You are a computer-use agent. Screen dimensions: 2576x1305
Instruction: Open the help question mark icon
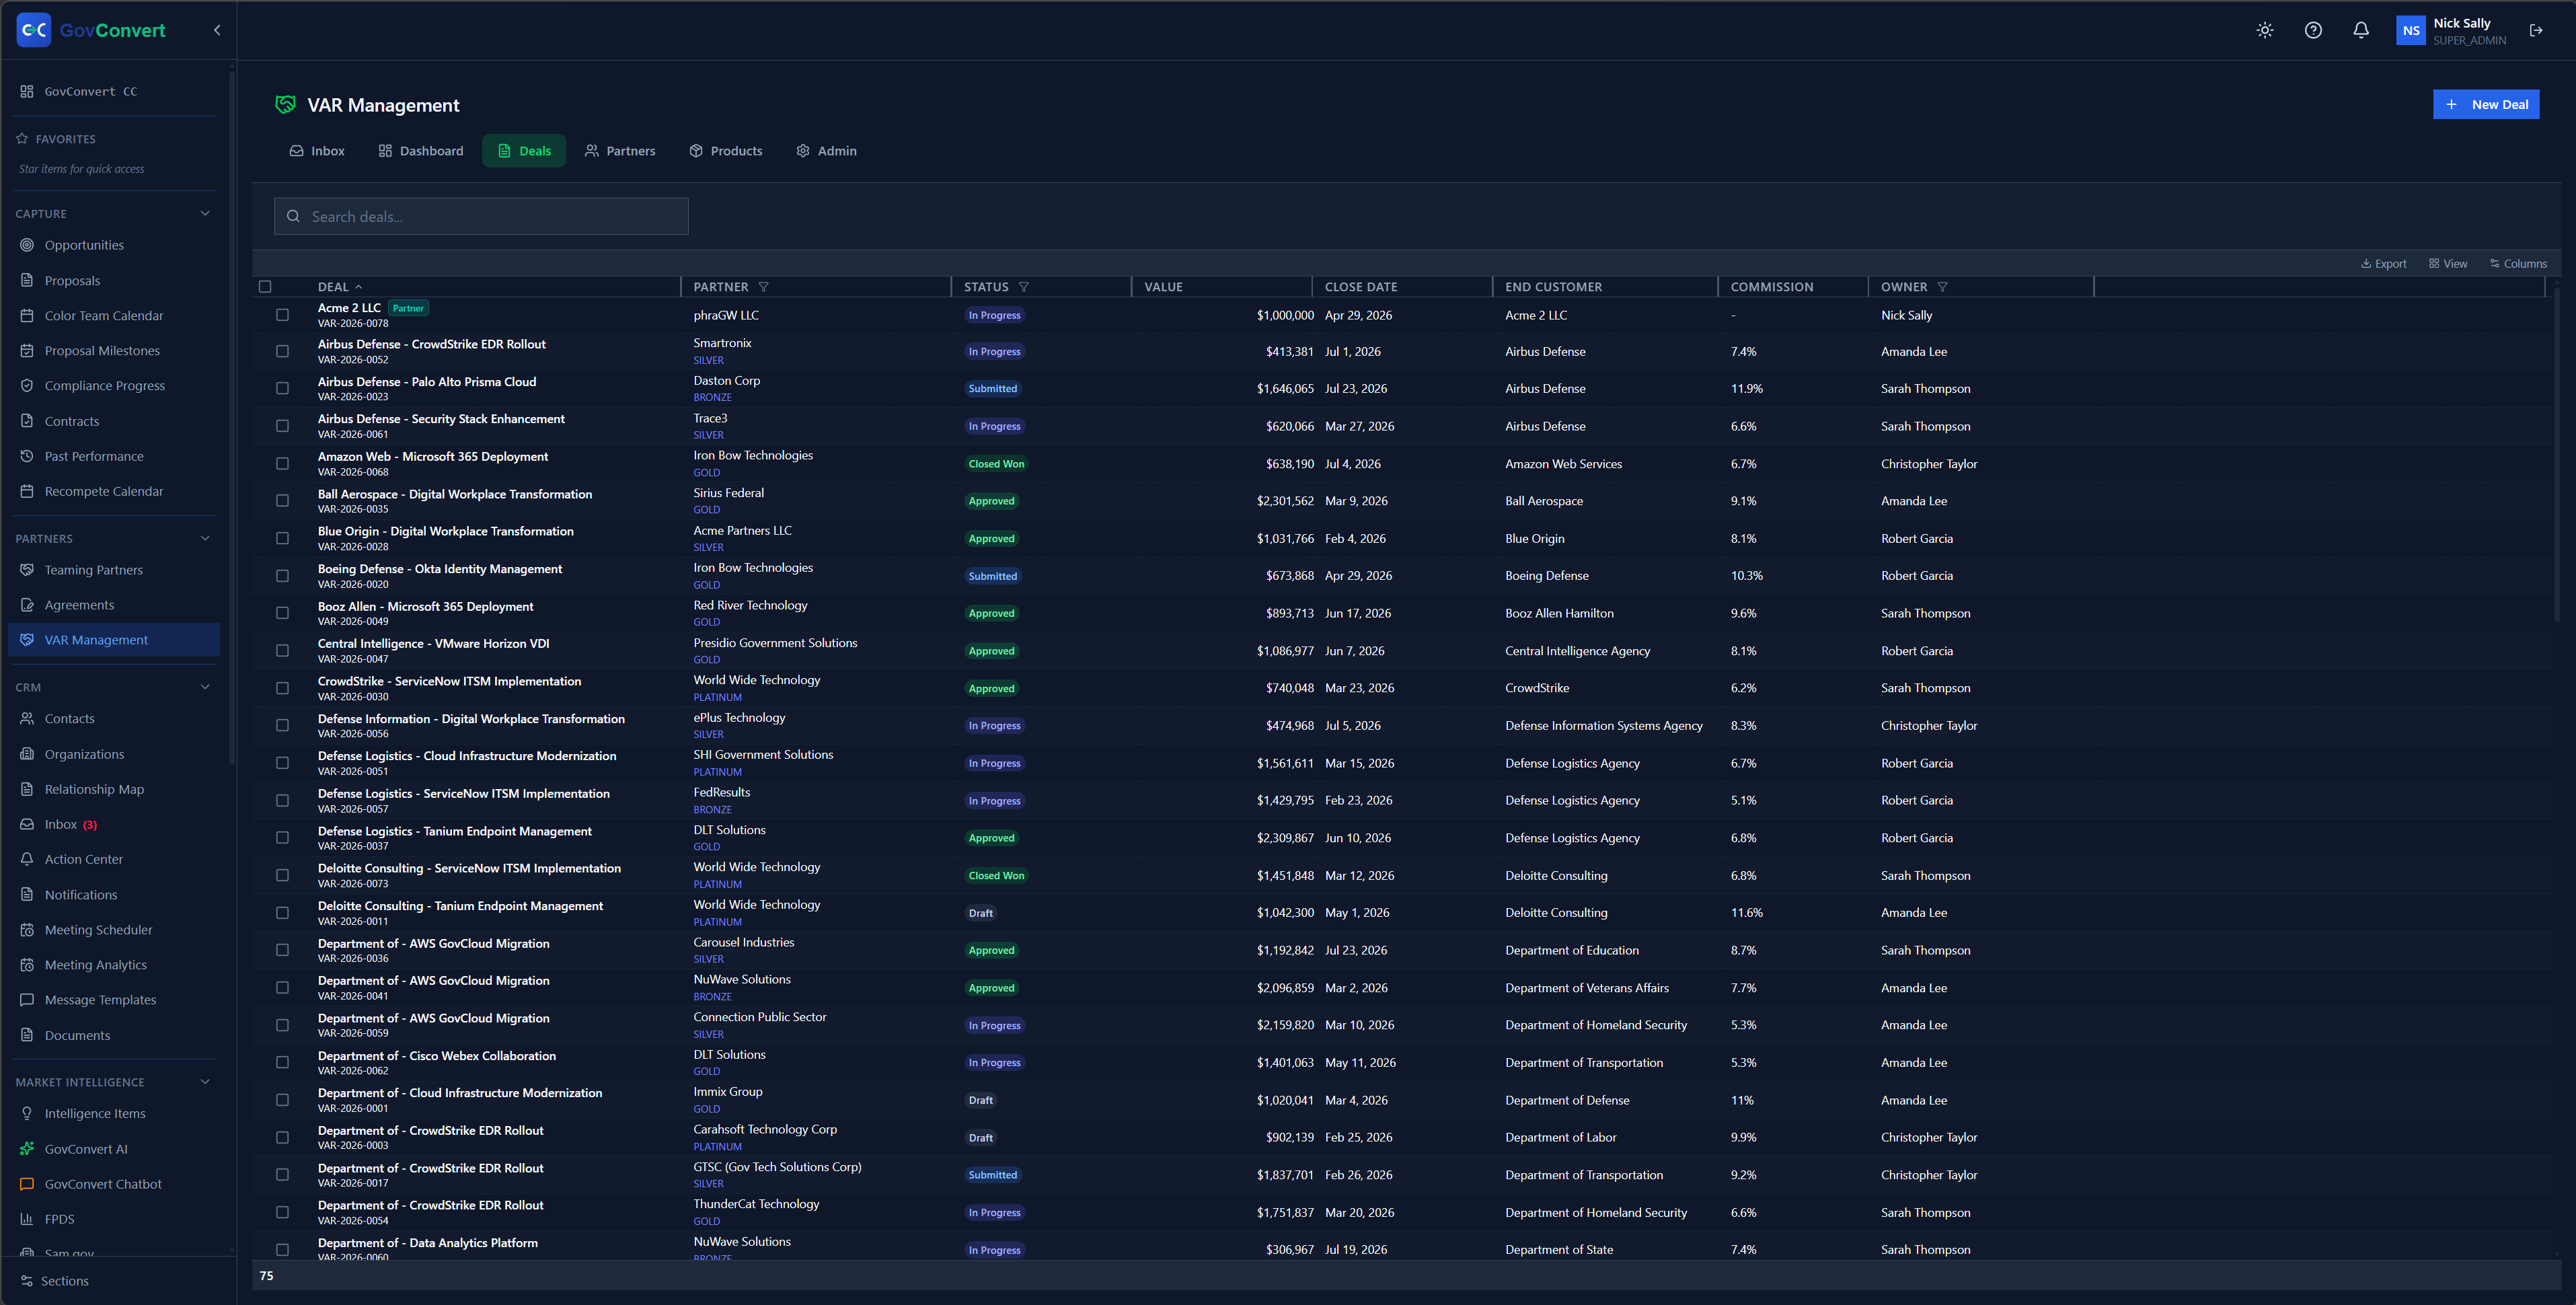tap(2313, 30)
